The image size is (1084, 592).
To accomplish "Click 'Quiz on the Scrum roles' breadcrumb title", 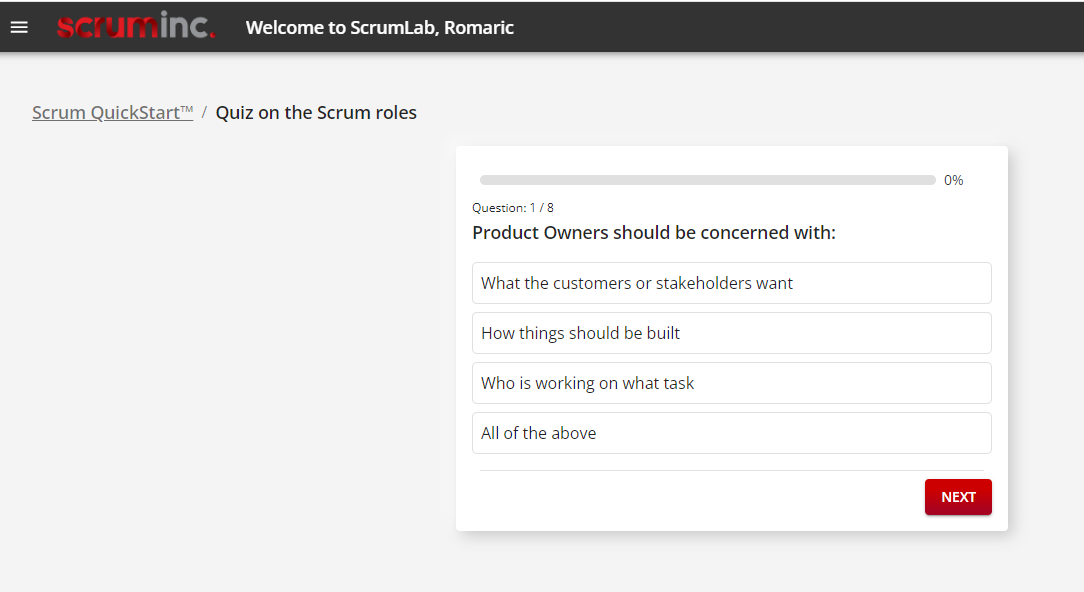I will coord(316,113).
